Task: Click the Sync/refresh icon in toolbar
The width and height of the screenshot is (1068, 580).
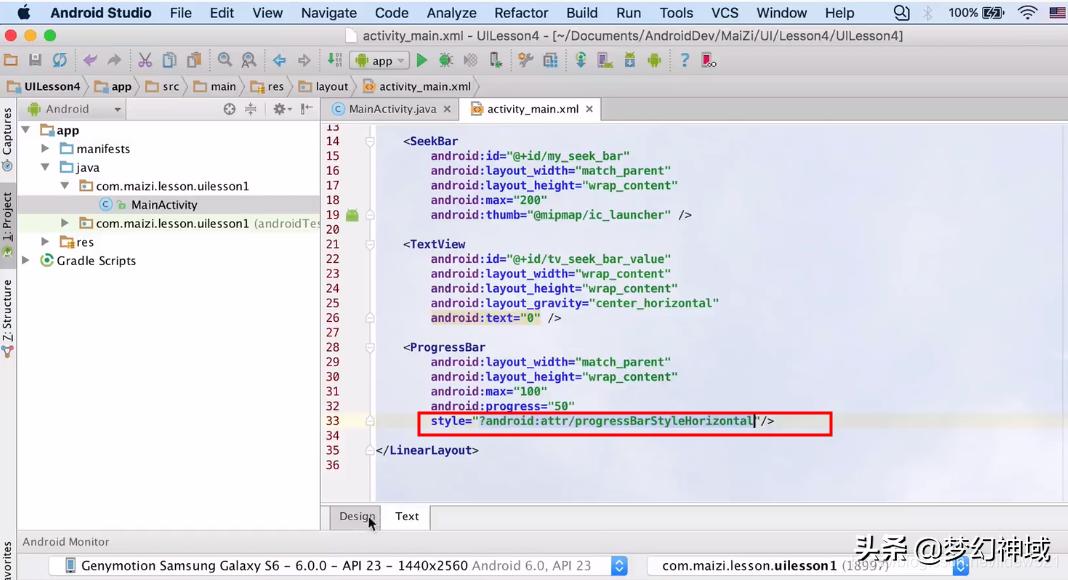Action: tap(60, 61)
